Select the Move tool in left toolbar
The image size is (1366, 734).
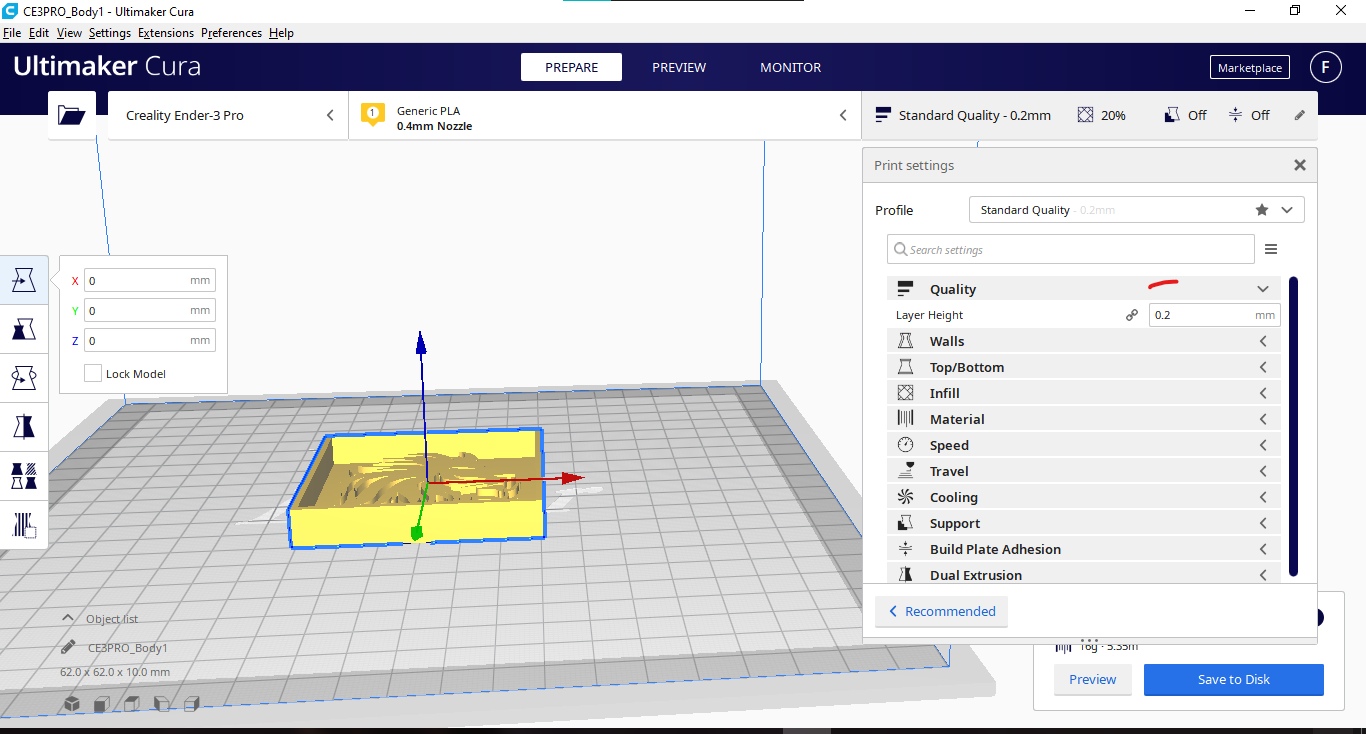[x=24, y=280]
